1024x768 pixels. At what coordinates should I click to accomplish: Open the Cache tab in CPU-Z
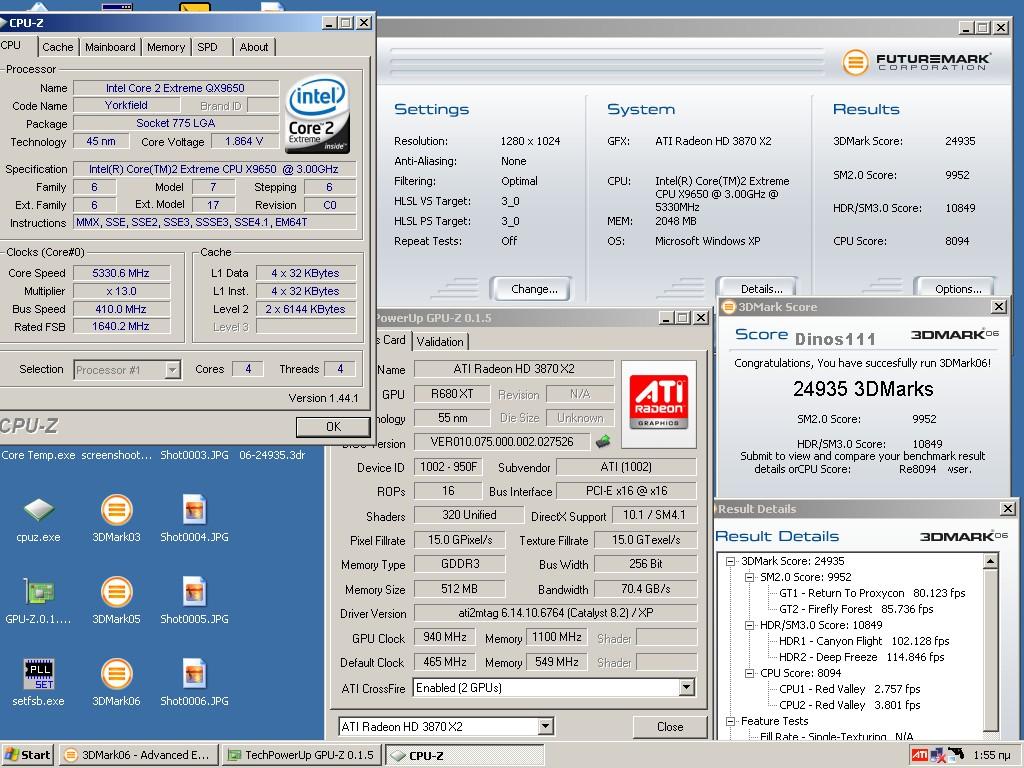57,47
